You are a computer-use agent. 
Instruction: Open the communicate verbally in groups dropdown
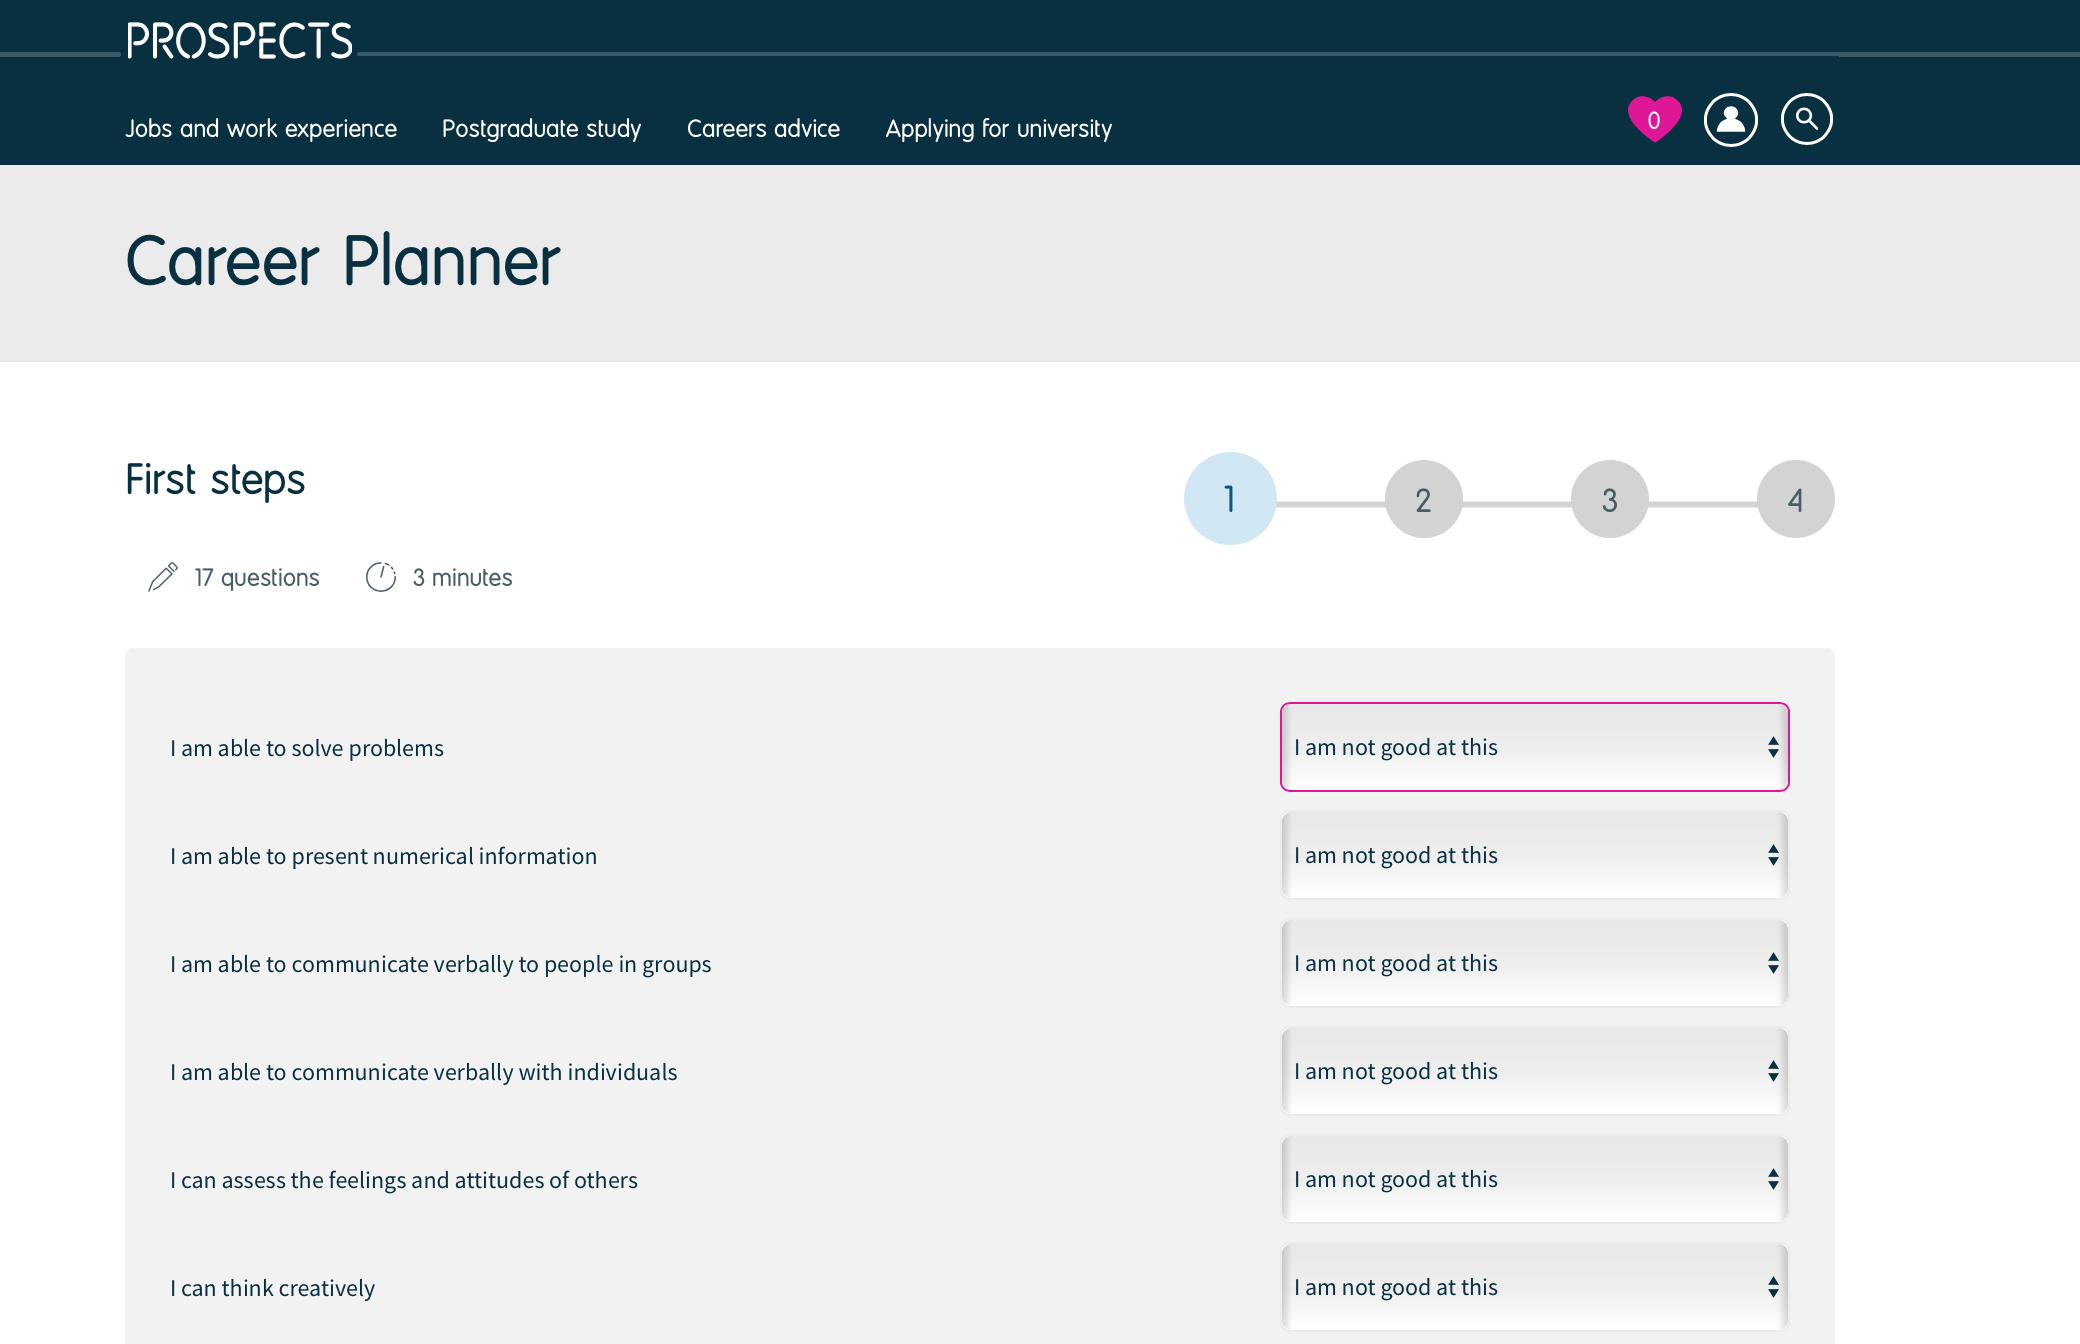click(x=1534, y=963)
